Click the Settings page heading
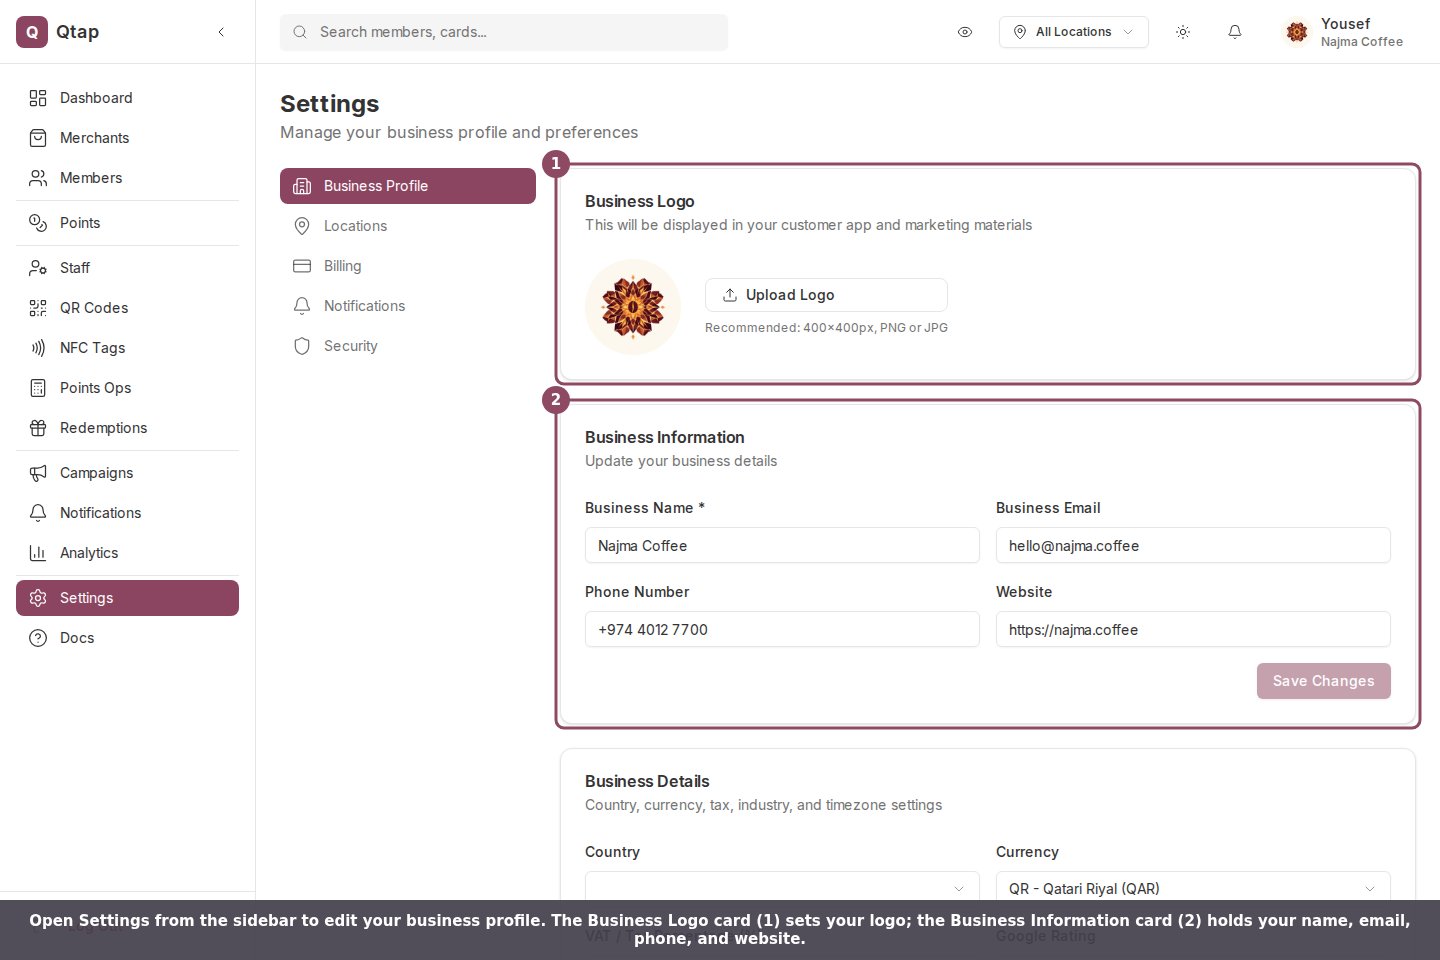The width and height of the screenshot is (1440, 960). click(x=329, y=104)
